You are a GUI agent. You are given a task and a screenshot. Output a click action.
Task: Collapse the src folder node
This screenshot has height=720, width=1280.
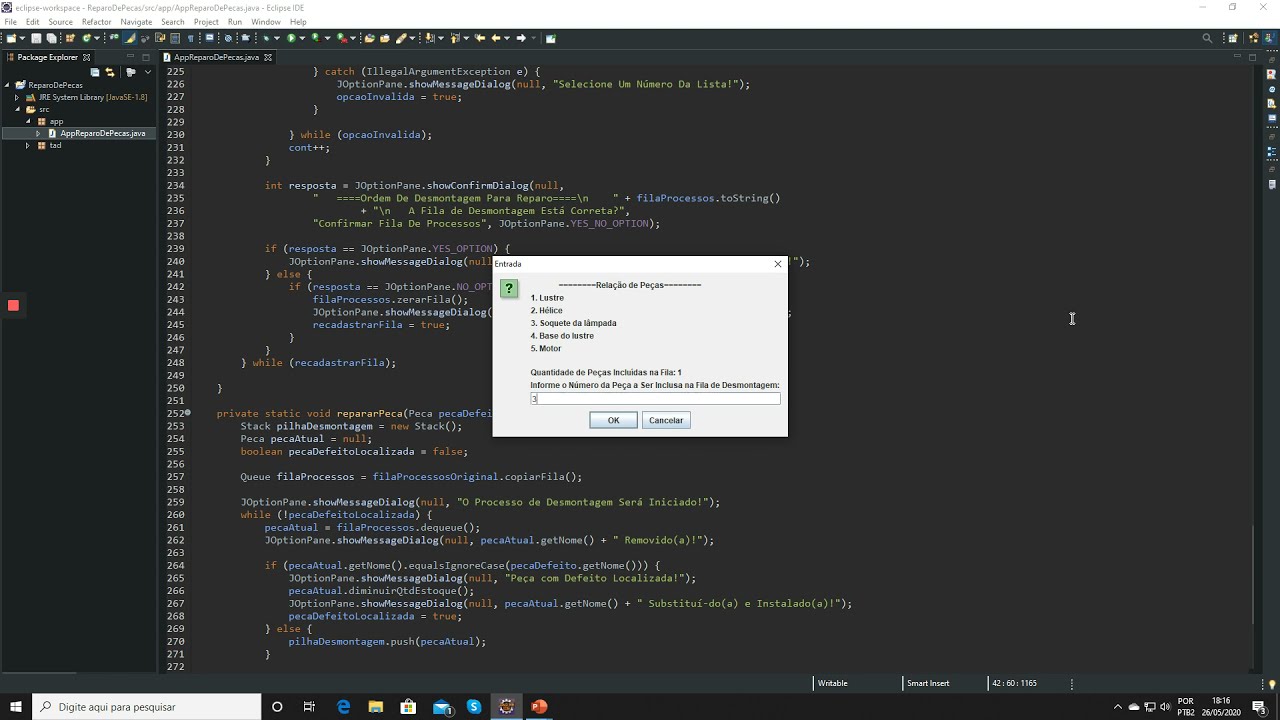(x=17, y=109)
